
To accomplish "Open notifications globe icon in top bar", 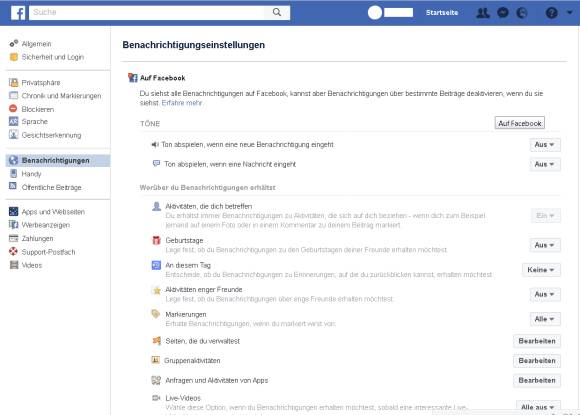I will click(522, 13).
